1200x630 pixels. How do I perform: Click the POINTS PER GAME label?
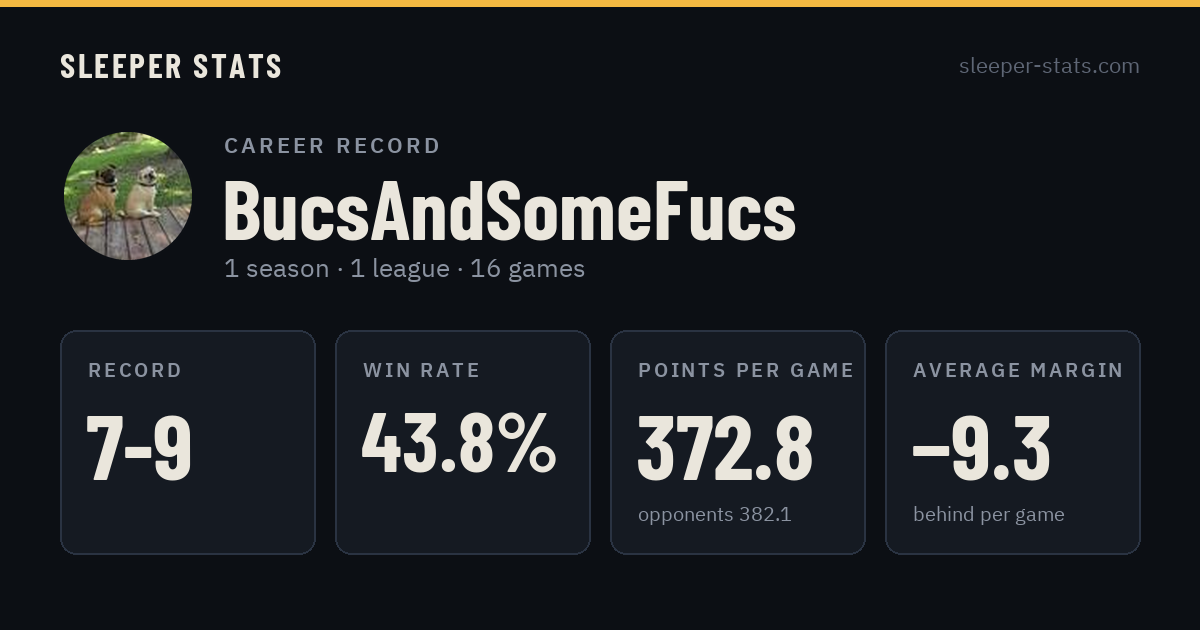(x=746, y=371)
